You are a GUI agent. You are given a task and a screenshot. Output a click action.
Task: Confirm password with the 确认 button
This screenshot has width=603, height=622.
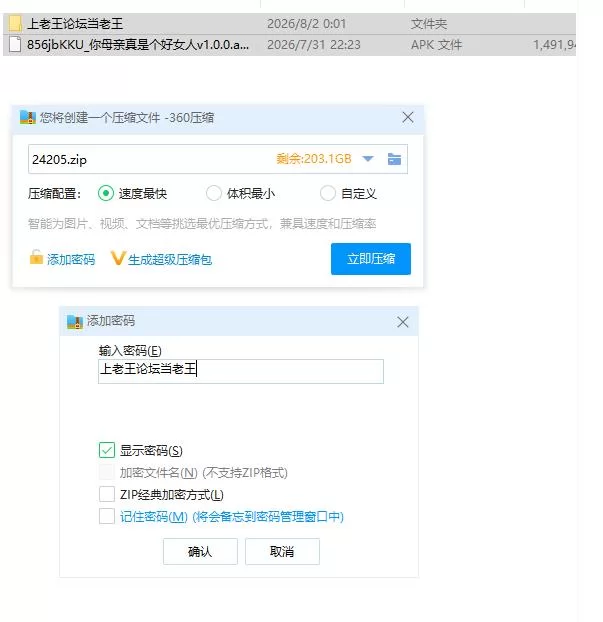(200, 551)
